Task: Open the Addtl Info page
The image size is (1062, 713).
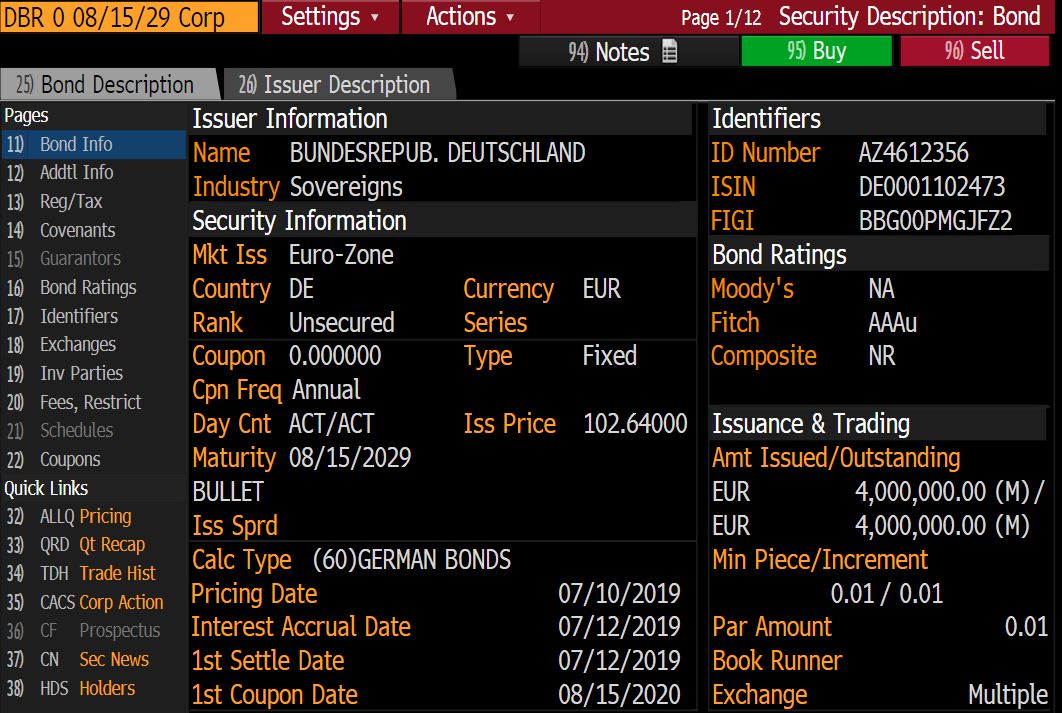Action: pos(93,173)
